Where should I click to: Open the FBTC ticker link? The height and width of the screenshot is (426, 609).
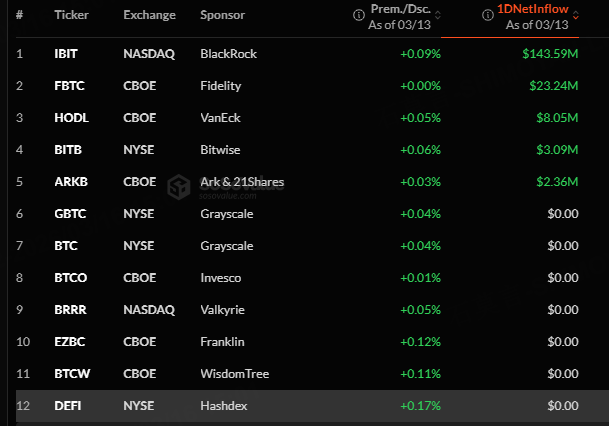click(70, 86)
